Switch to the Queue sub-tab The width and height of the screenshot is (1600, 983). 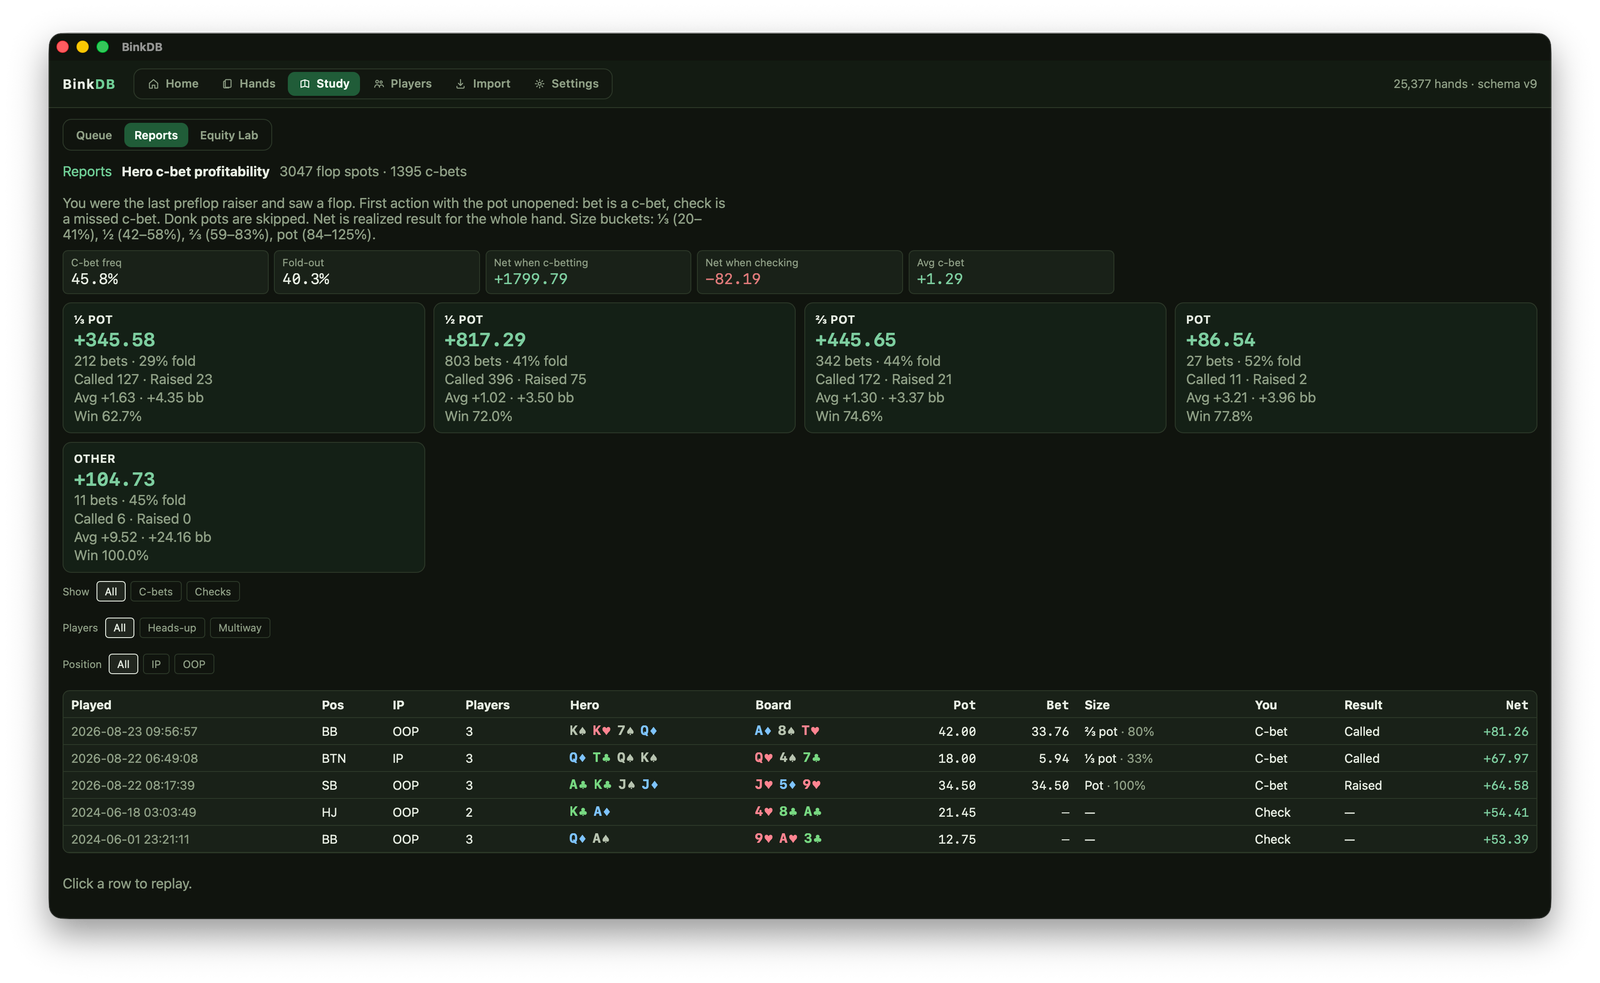click(94, 135)
